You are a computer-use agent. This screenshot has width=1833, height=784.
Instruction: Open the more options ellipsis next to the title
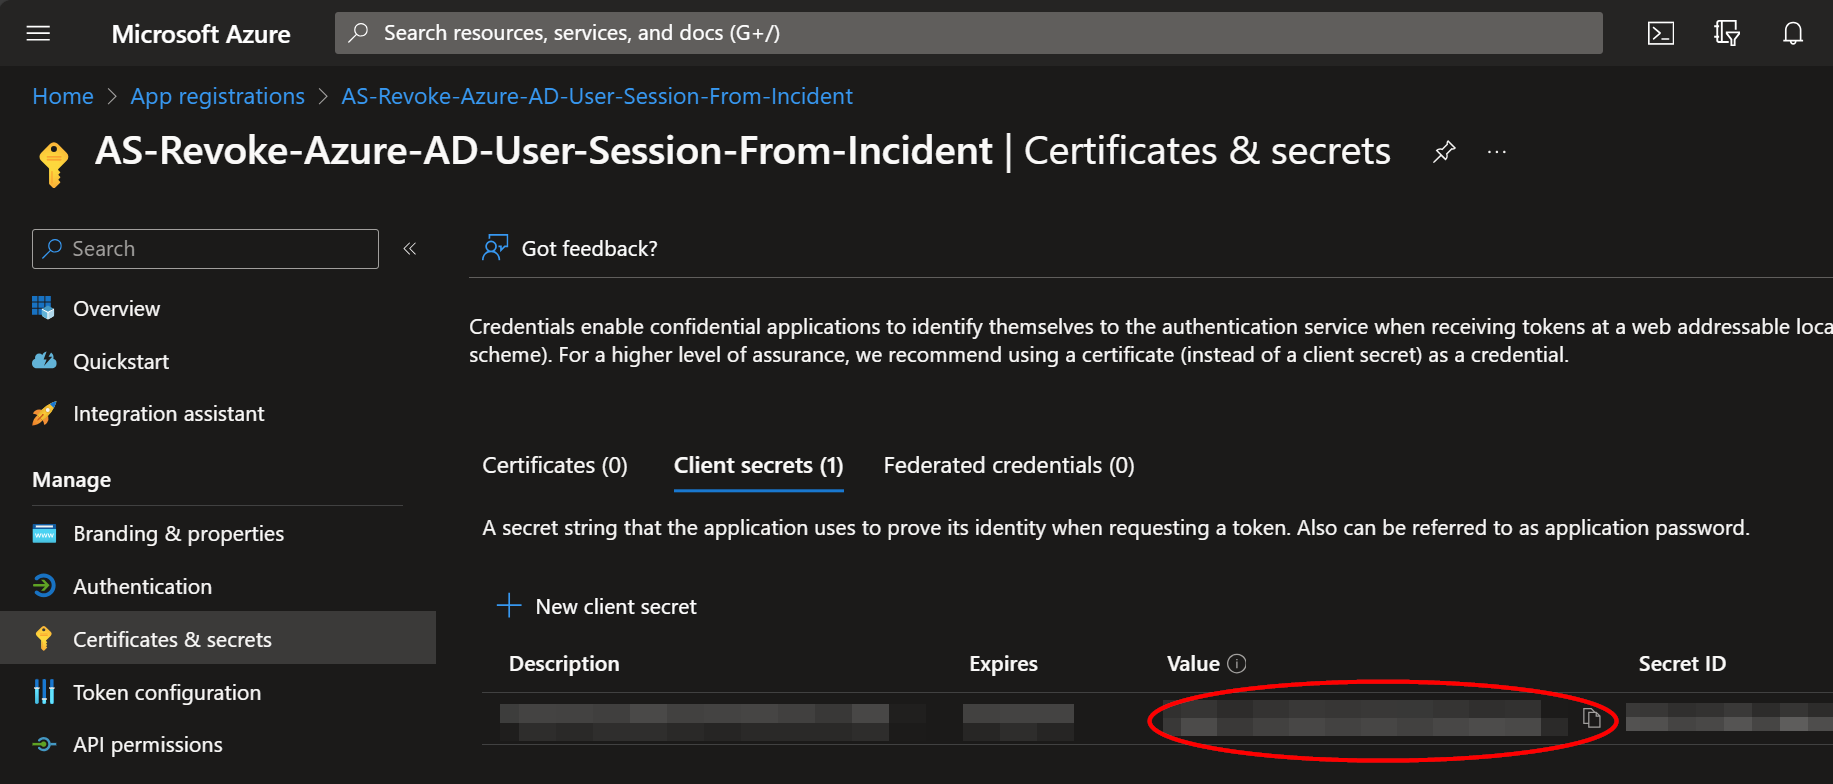coord(1496,152)
